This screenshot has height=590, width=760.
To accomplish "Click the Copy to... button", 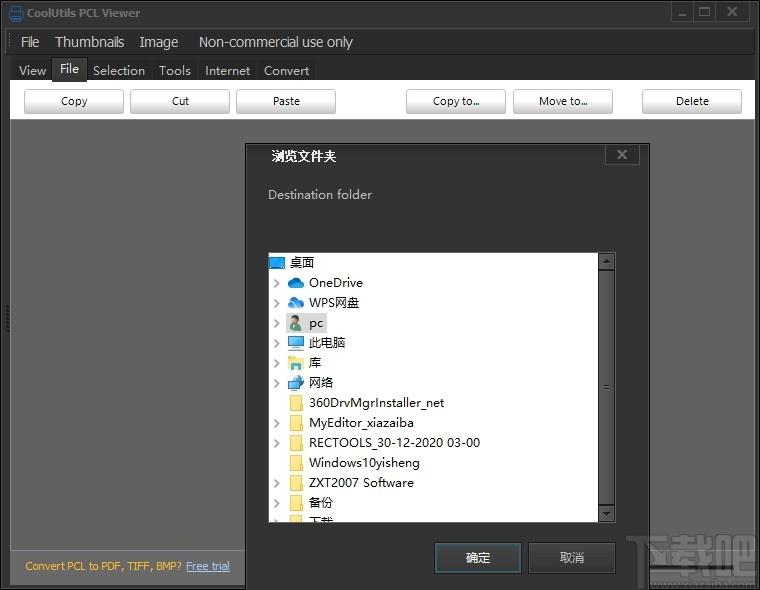I will (x=456, y=101).
